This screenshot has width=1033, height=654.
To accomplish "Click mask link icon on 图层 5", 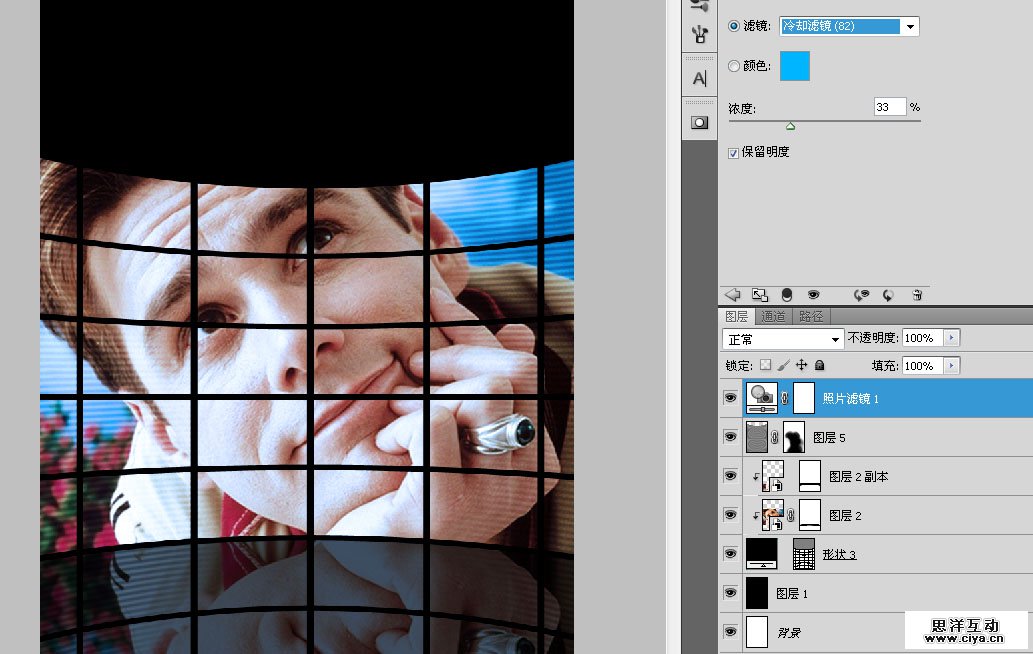I will point(775,437).
